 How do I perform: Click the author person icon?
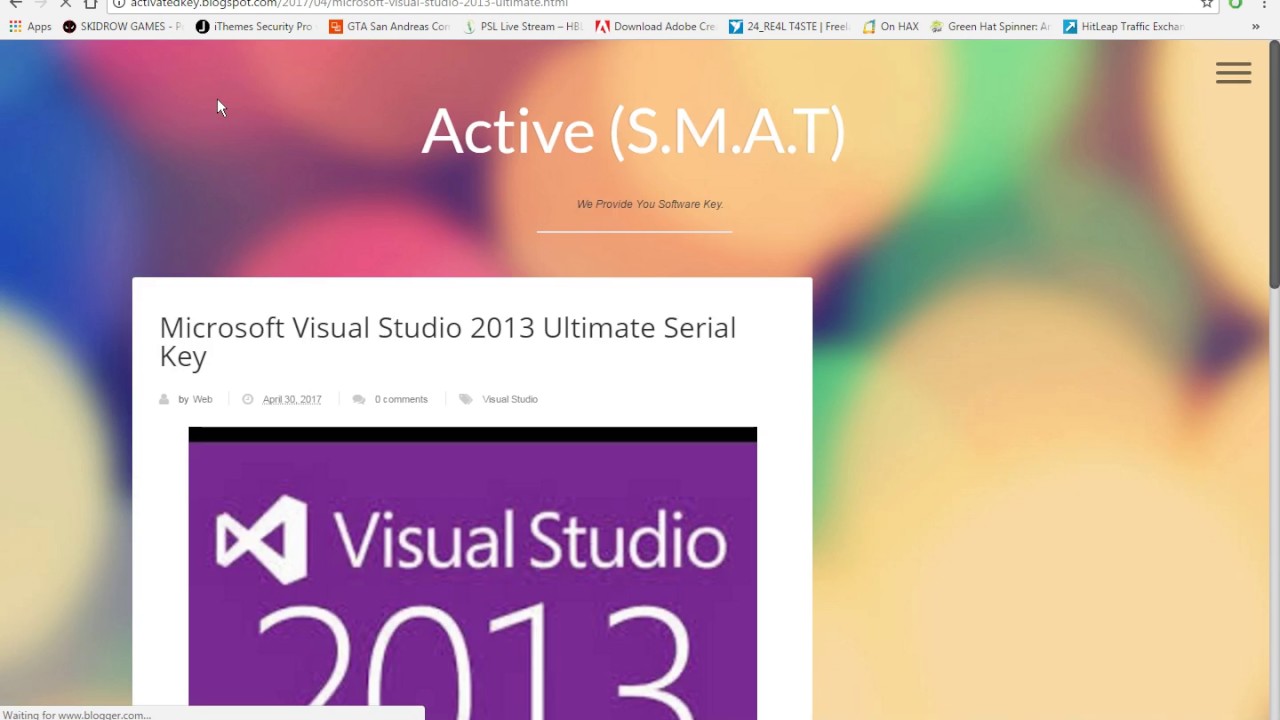[164, 399]
